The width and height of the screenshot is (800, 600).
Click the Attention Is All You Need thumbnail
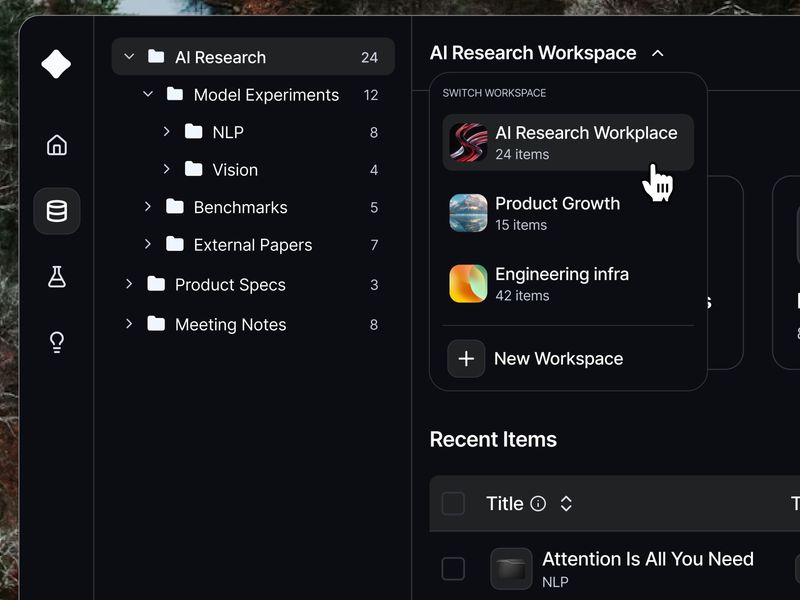pos(511,568)
